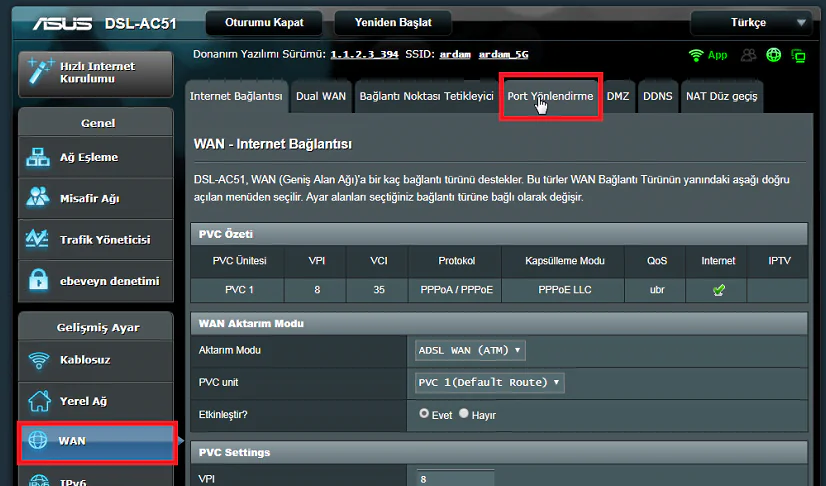Click the guest network users status icon
This screenshot has width=826, height=486.
coord(749,55)
